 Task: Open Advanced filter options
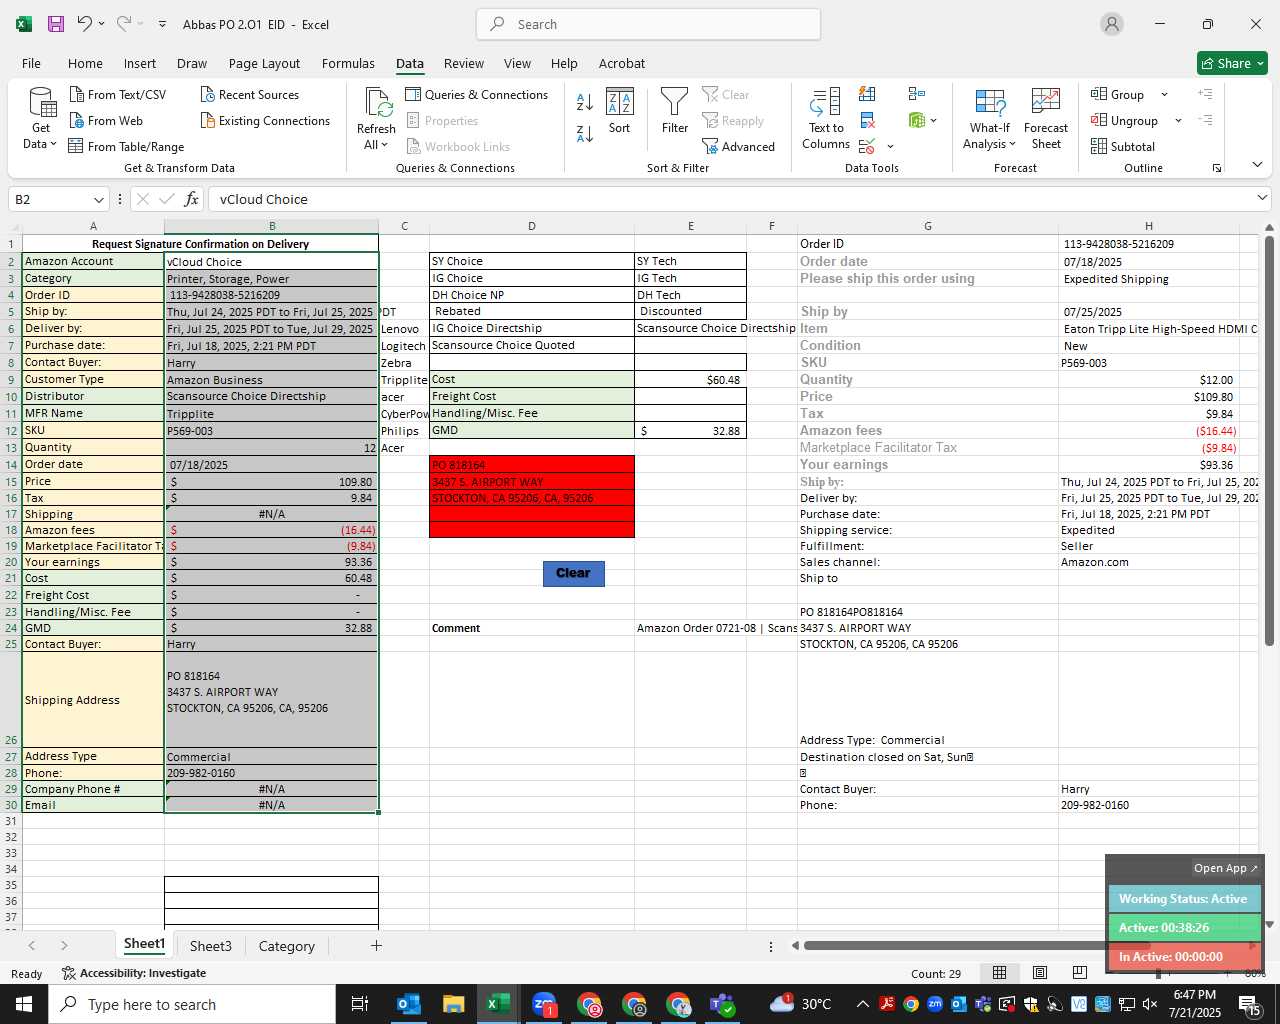coord(738,146)
